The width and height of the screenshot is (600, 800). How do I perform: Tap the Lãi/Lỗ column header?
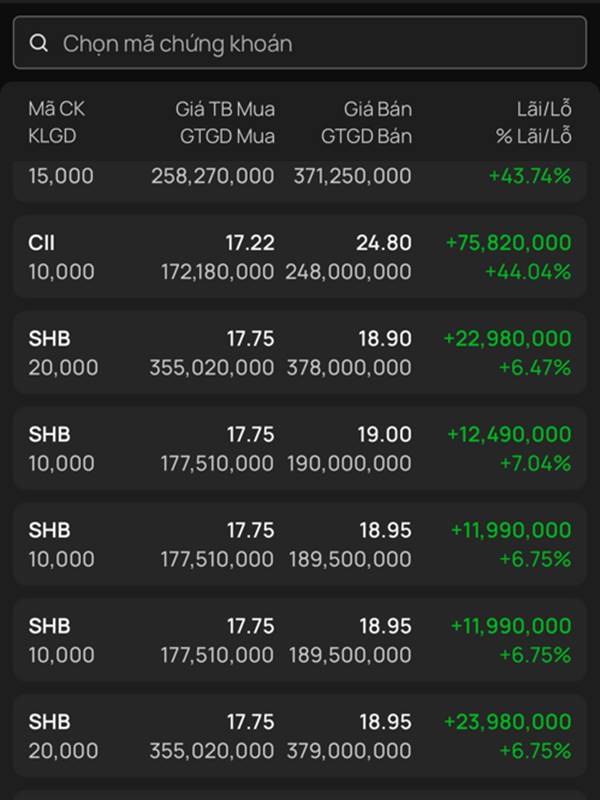coord(544,109)
